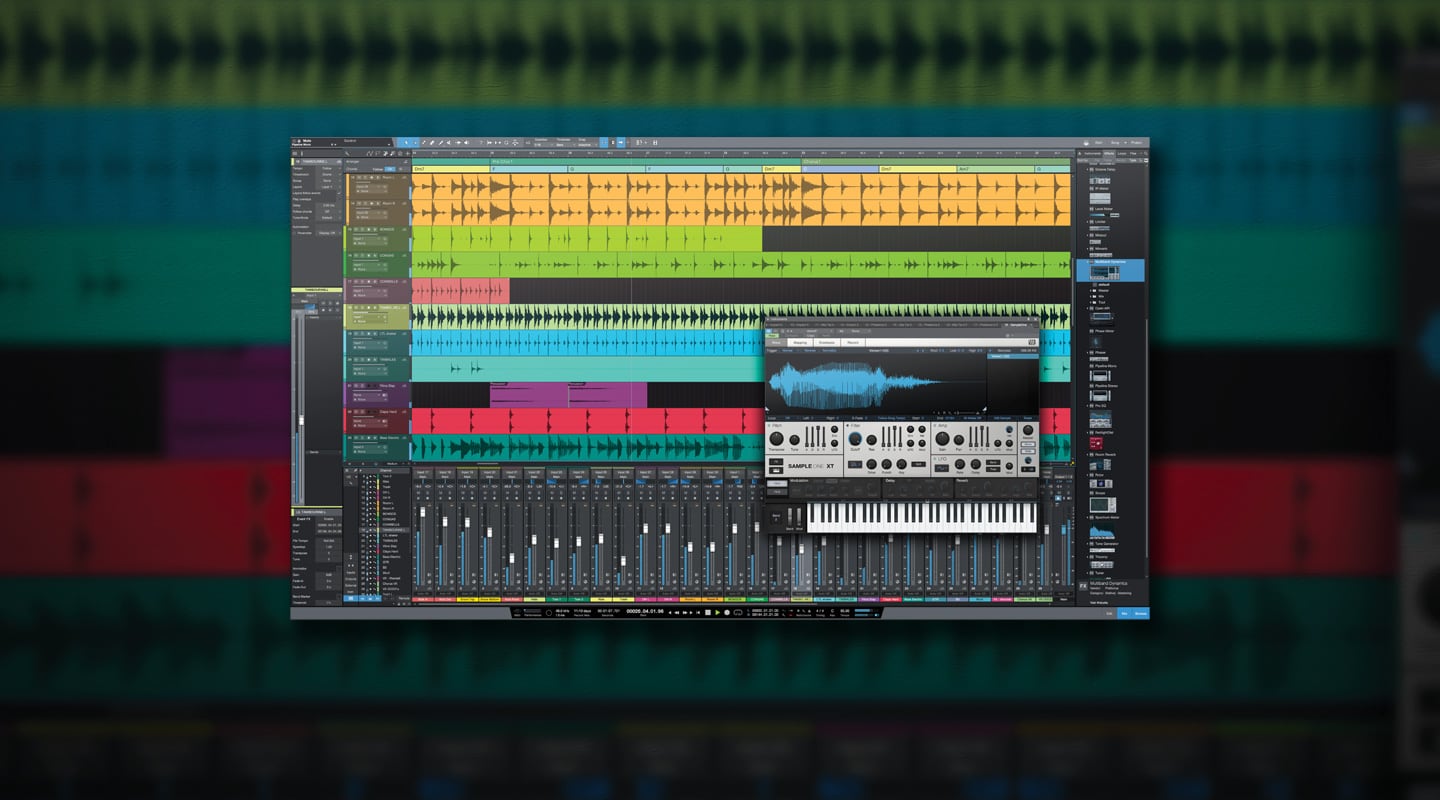Select the Split tool in the toolbar

click(x=424, y=142)
